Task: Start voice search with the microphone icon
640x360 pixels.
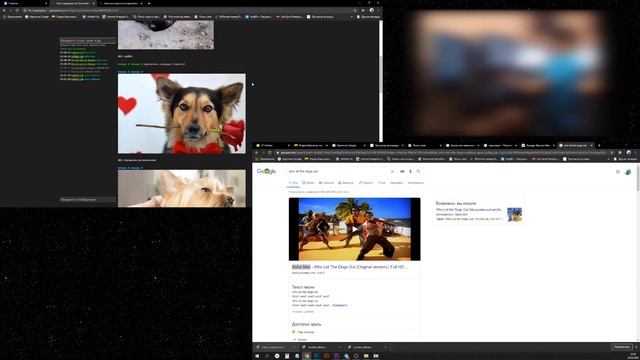Action: pyautogui.click(x=410, y=171)
